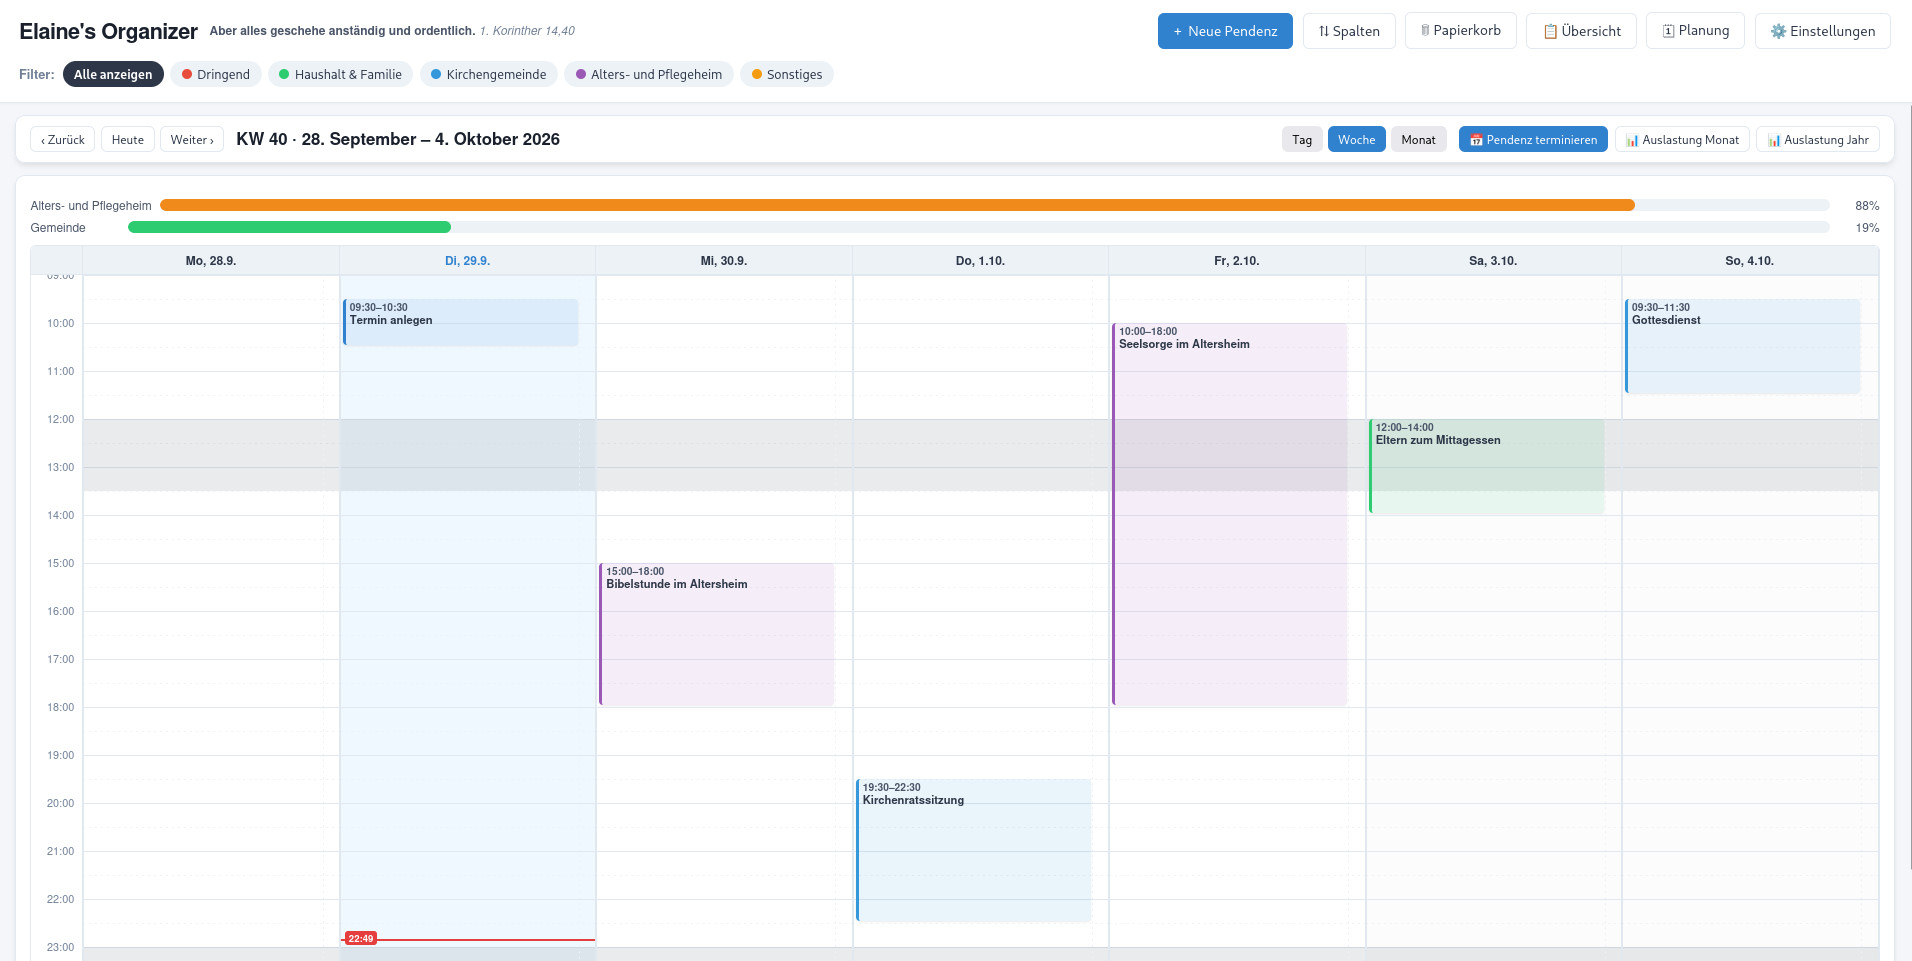Select the Alle anzeigen filter
This screenshot has height=961, width=1912.
(113, 74)
